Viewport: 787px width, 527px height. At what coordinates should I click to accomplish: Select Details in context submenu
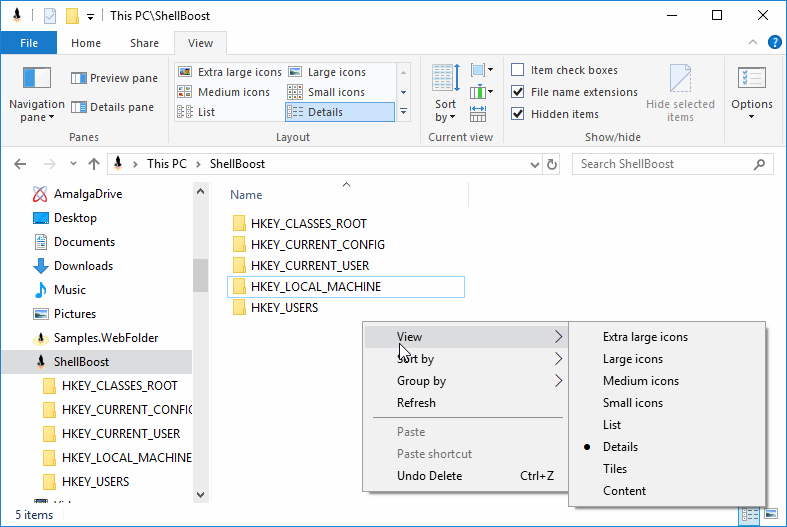tap(667, 447)
